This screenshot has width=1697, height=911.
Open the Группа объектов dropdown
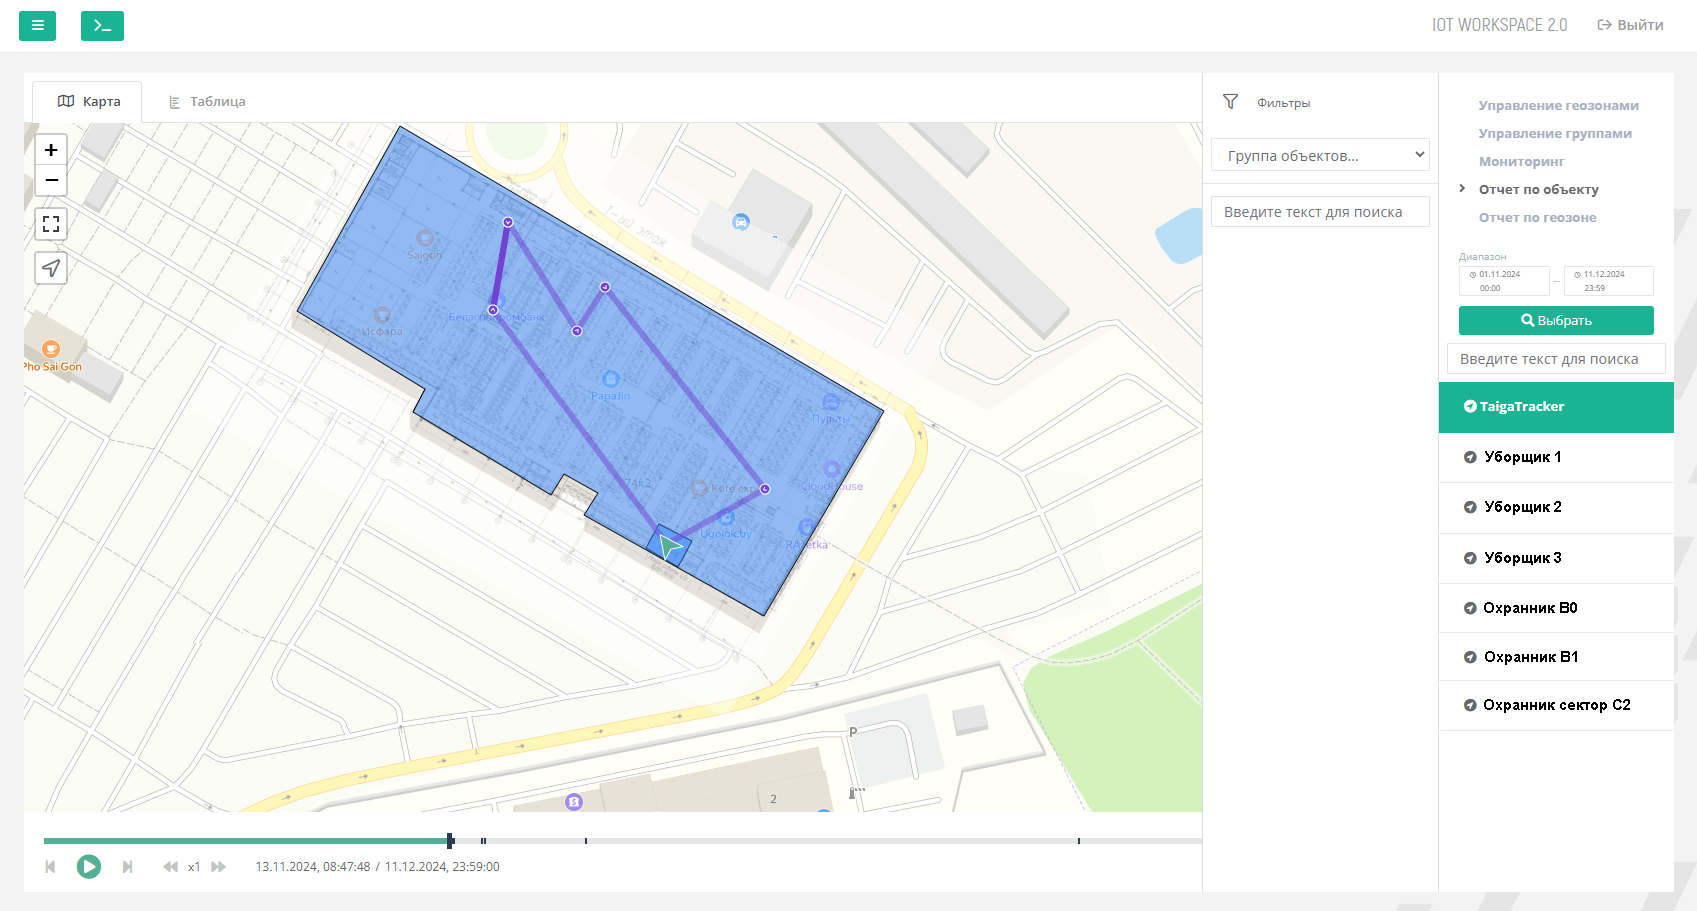1320,155
